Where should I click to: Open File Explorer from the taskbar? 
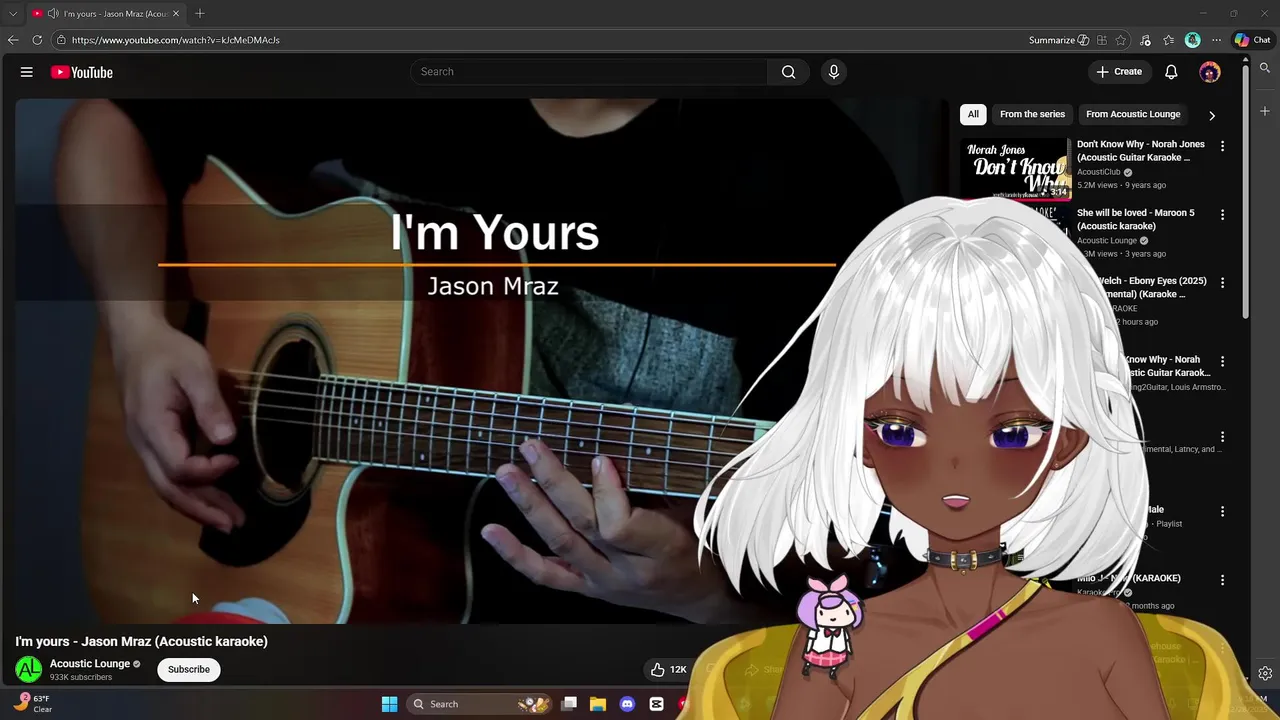(x=598, y=704)
